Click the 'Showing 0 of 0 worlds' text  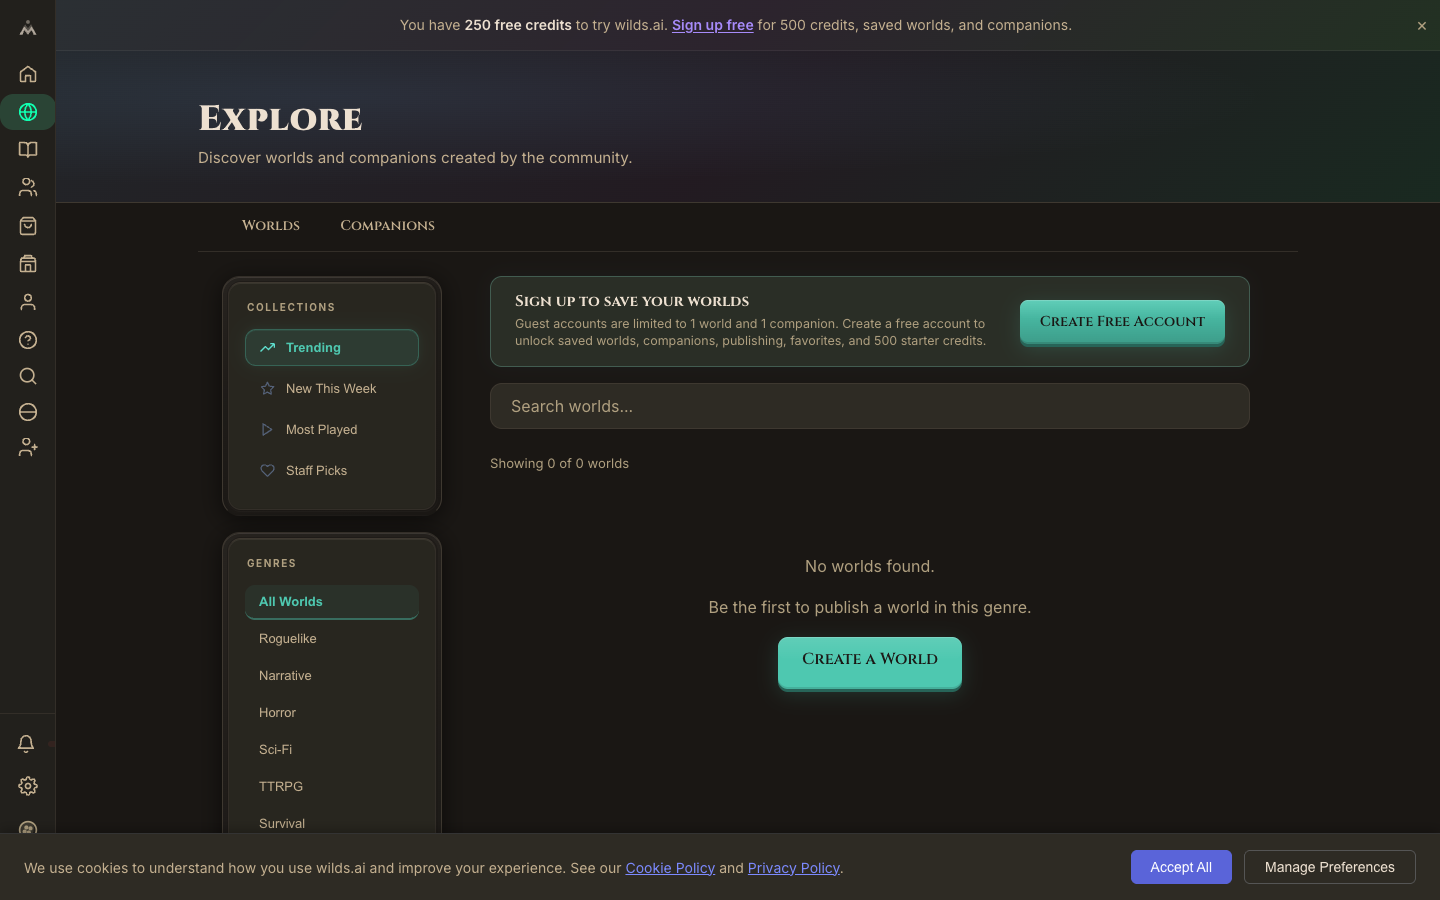[559, 464]
